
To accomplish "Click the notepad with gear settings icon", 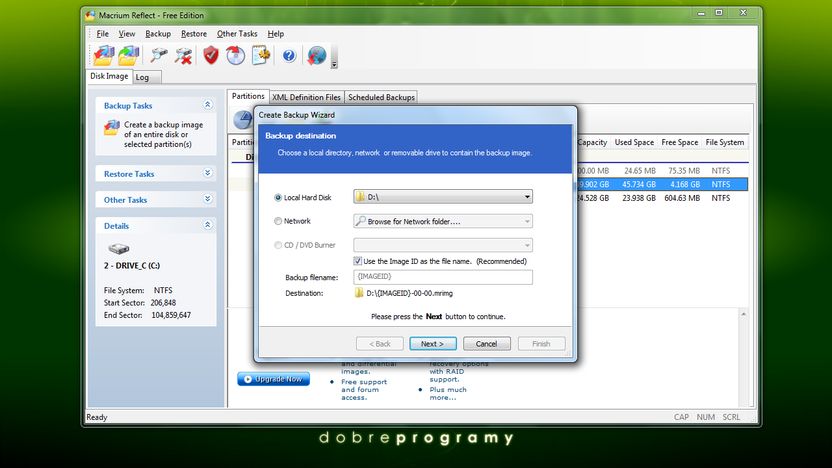I will (261, 55).
